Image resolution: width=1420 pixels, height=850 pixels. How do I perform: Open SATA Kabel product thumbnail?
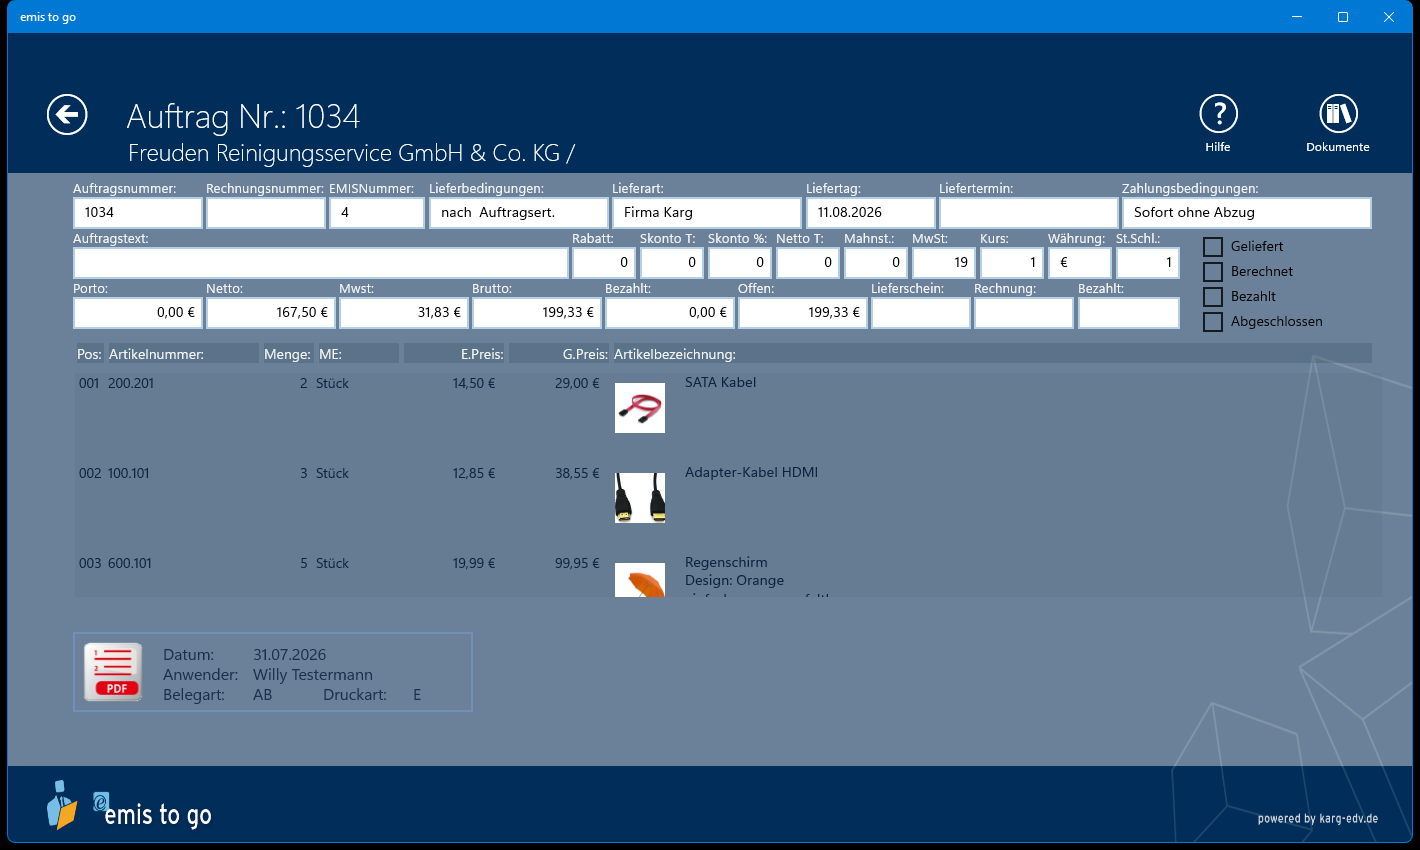(640, 408)
